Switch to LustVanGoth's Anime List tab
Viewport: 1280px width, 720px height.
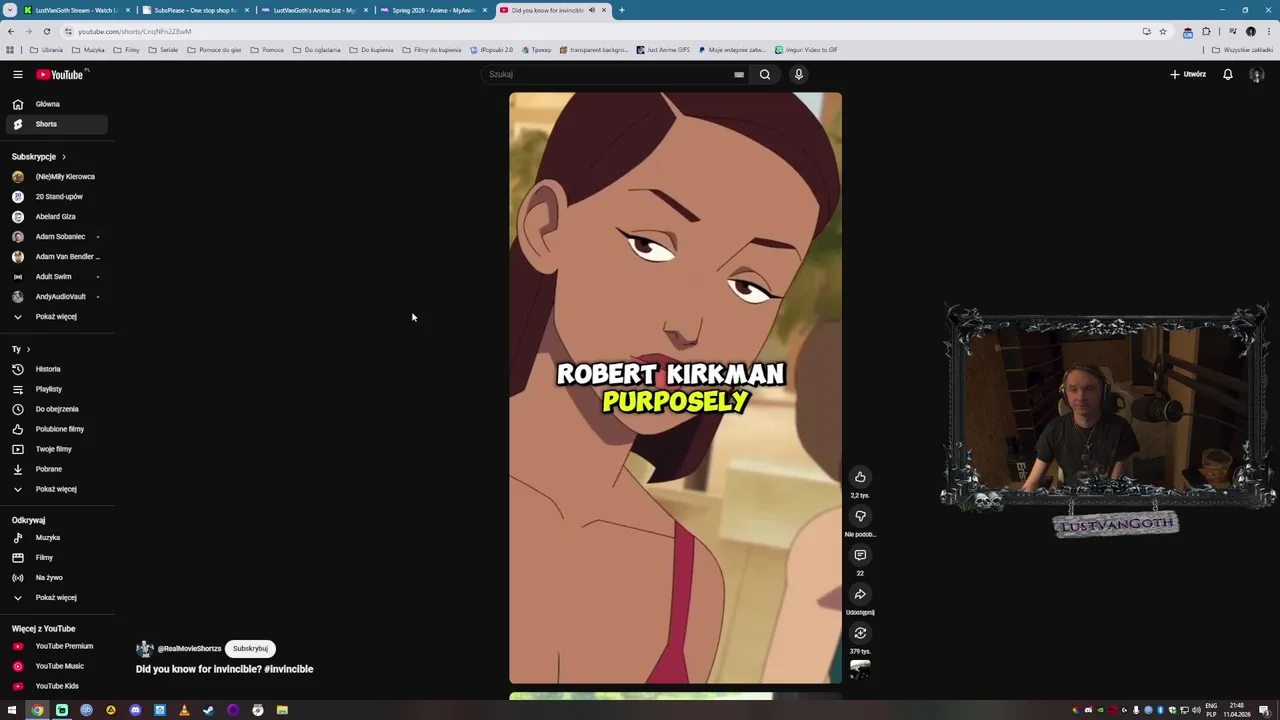(x=314, y=10)
